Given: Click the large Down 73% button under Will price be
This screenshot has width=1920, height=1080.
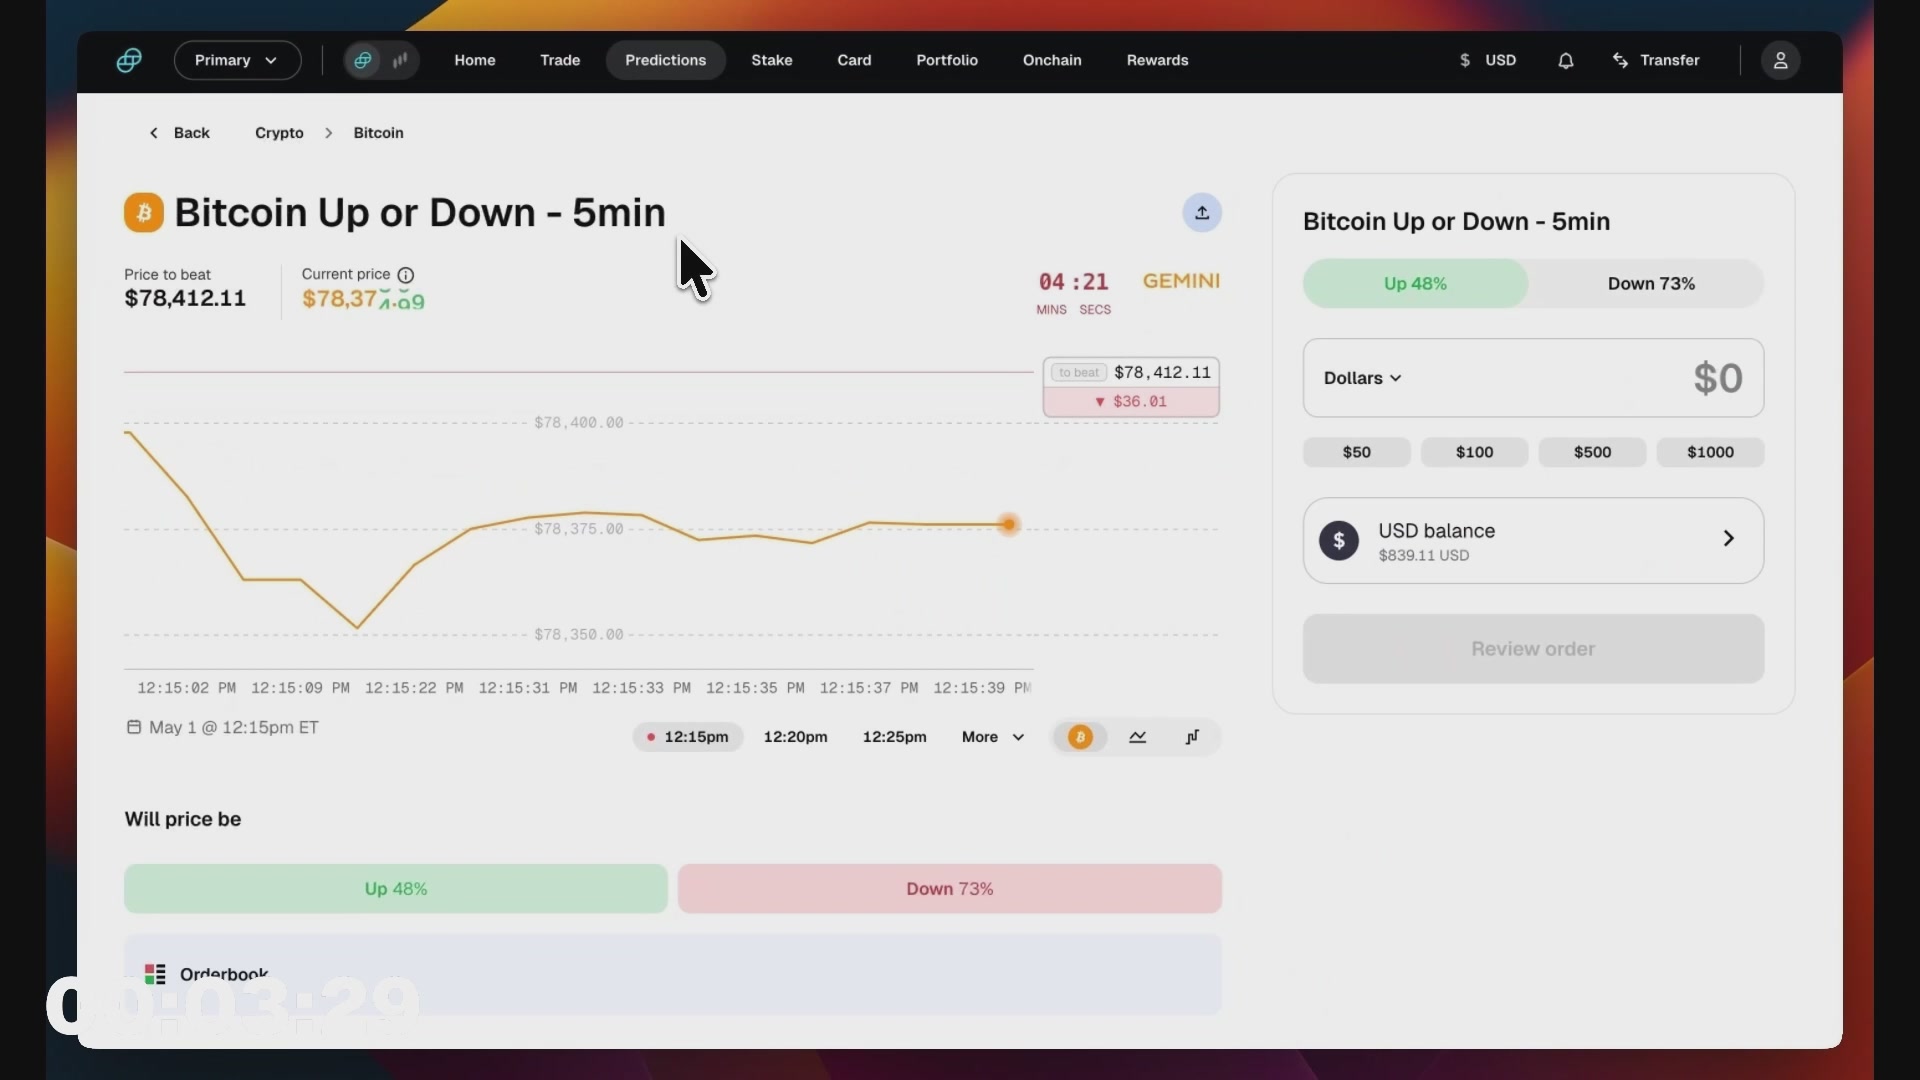Looking at the screenshot, I should tap(950, 889).
